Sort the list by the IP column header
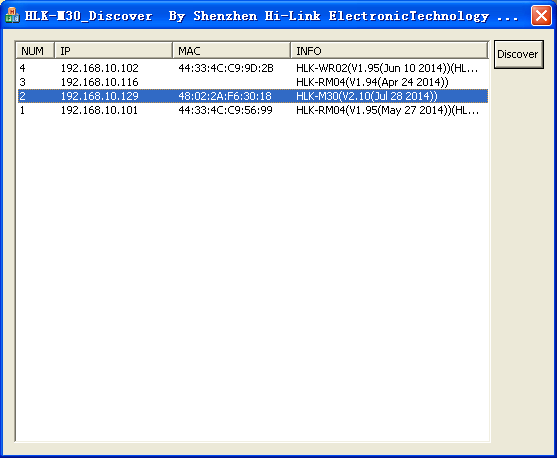The image size is (557, 458). [113, 50]
